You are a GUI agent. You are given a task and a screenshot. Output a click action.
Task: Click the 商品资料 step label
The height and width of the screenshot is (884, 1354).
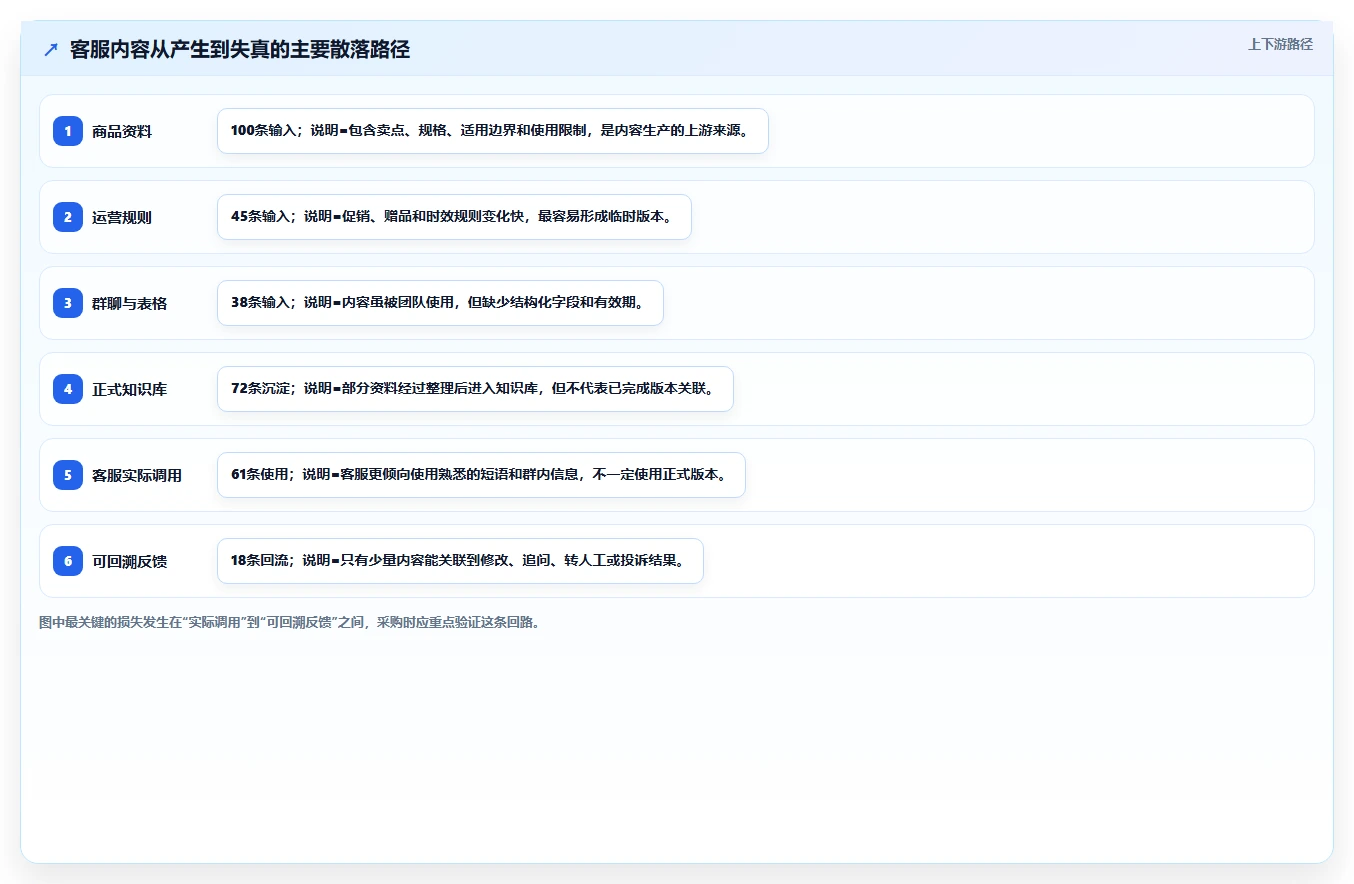coord(122,131)
